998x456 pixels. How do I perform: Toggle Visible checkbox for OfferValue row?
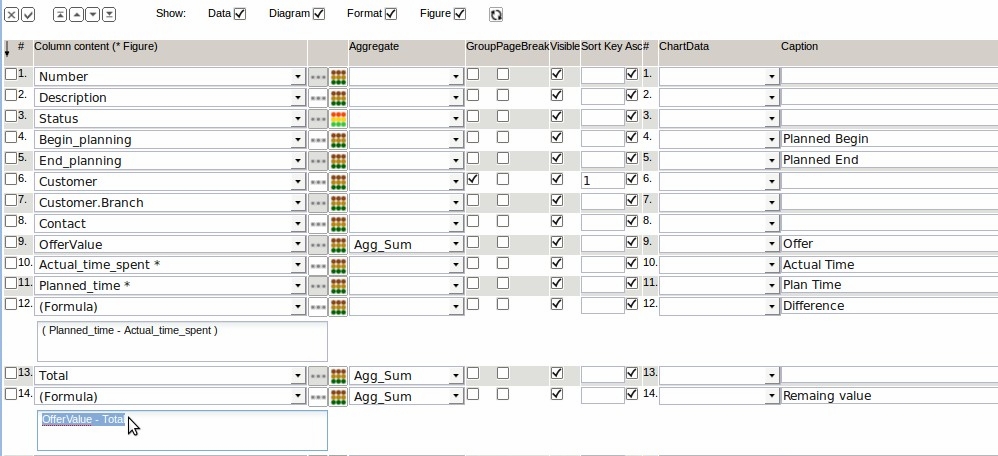[557, 243]
